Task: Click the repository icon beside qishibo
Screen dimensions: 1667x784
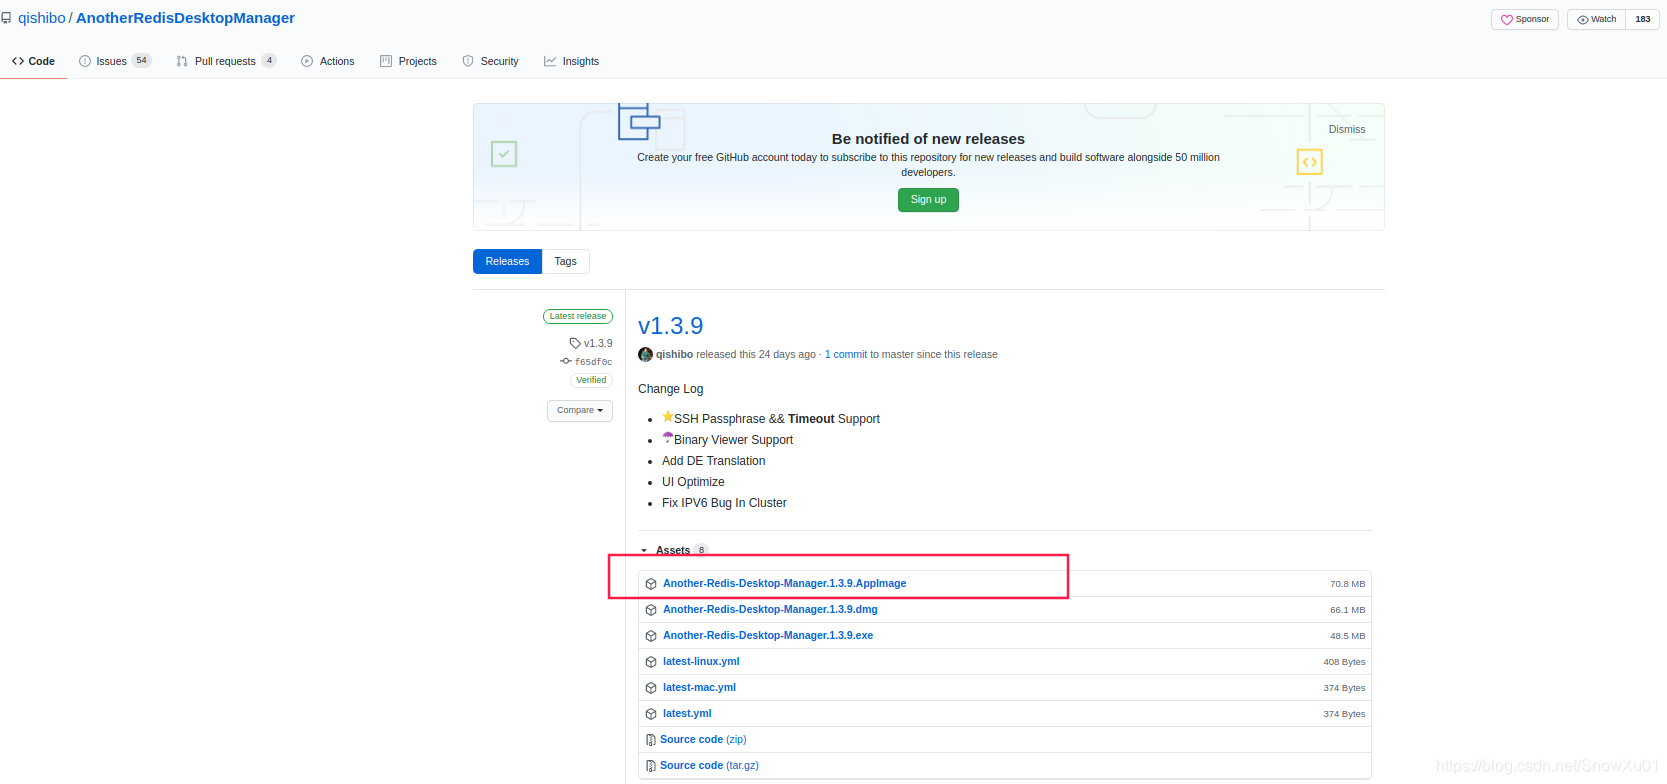Action: tap(6, 18)
